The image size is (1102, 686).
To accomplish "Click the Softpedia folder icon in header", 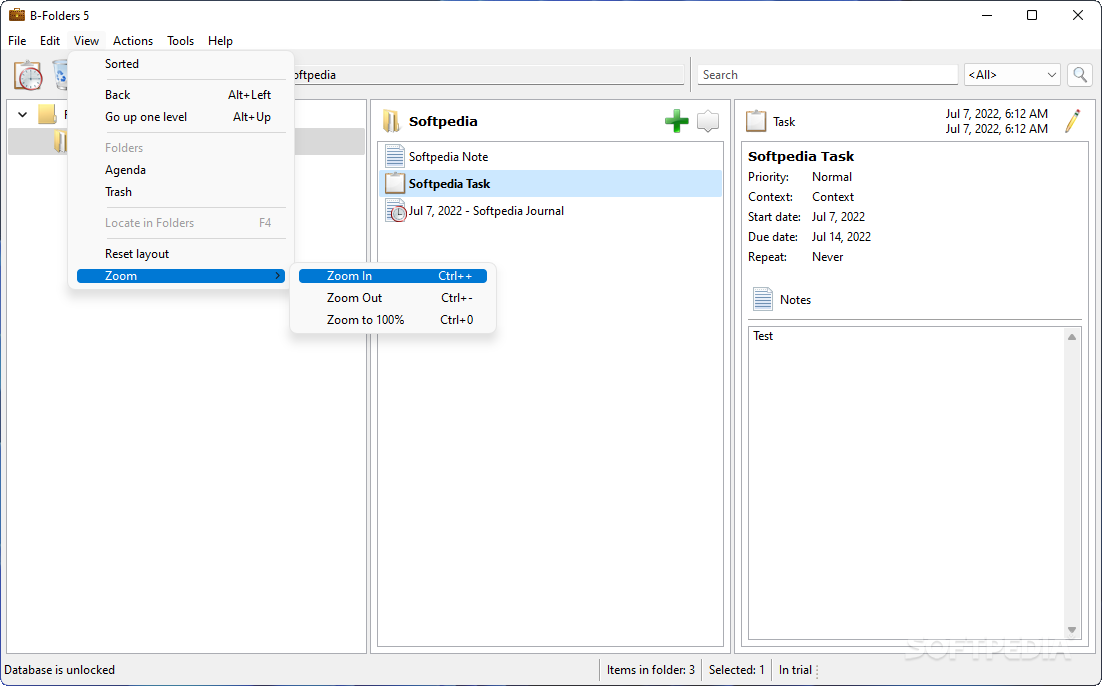I will coord(391,121).
